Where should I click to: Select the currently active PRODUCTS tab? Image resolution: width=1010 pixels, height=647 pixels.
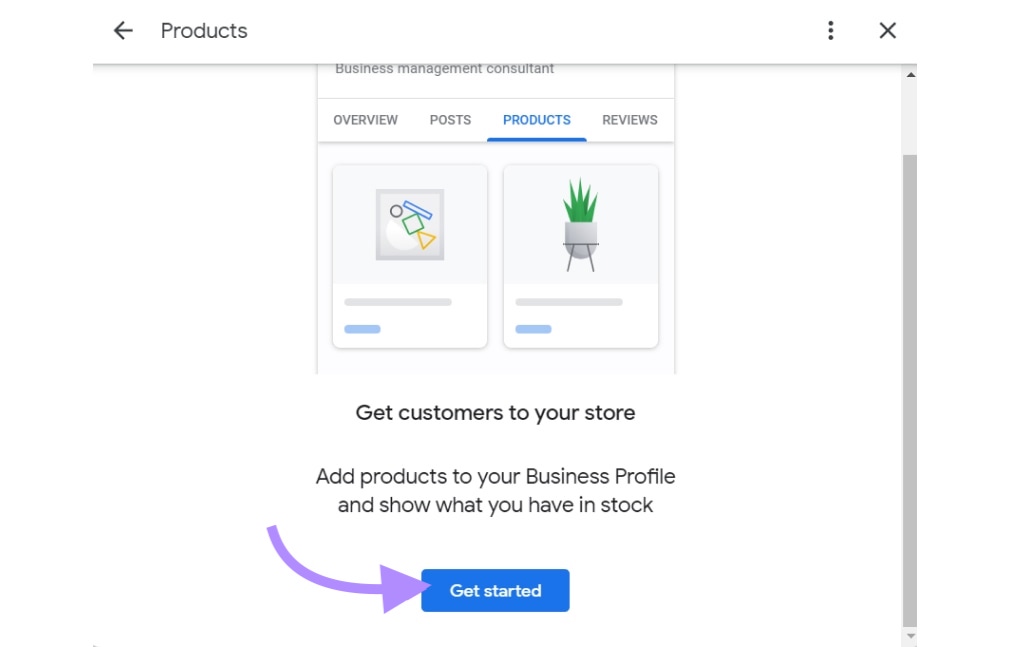(536, 120)
